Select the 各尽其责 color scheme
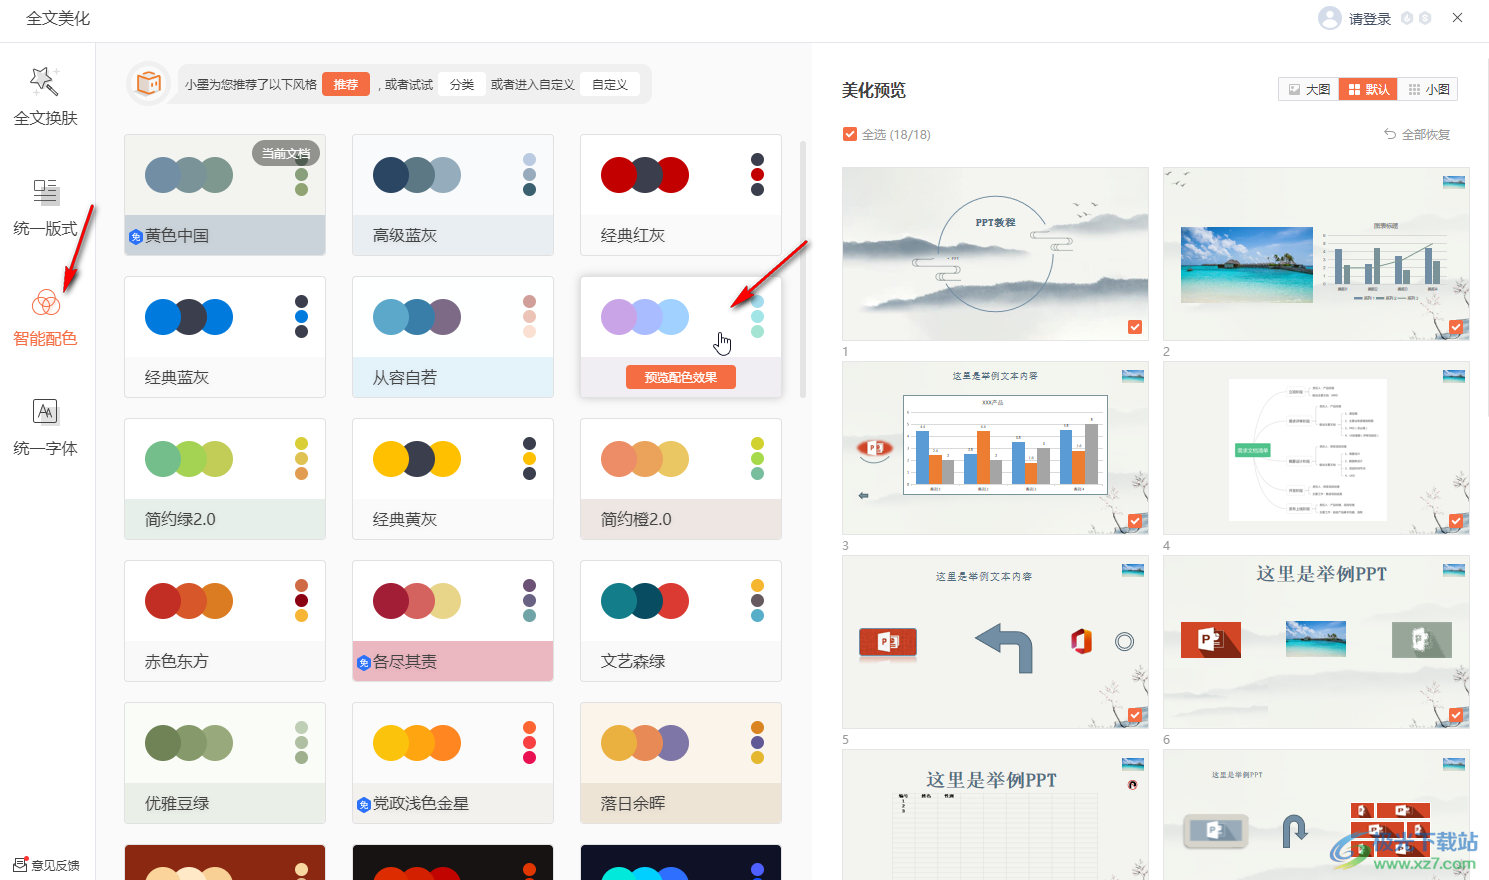The height and width of the screenshot is (880, 1489). coord(453,621)
